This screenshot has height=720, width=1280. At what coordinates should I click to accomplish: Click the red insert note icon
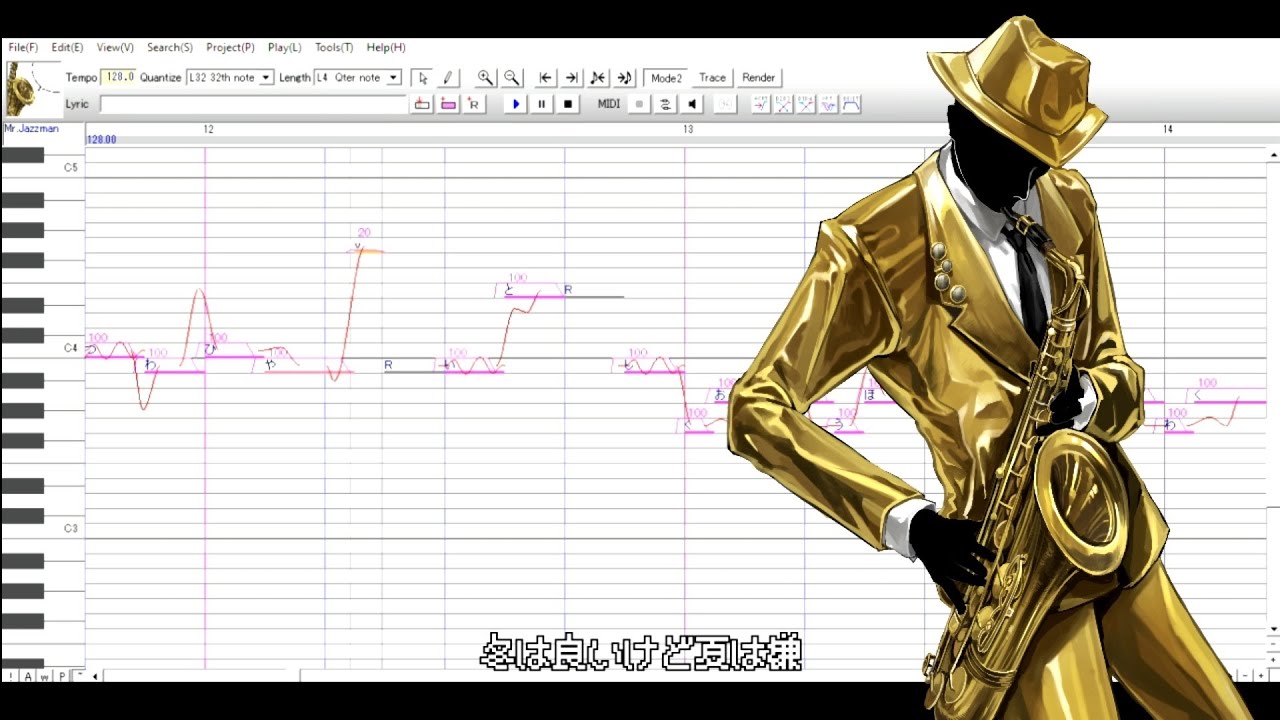coord(422,104)
